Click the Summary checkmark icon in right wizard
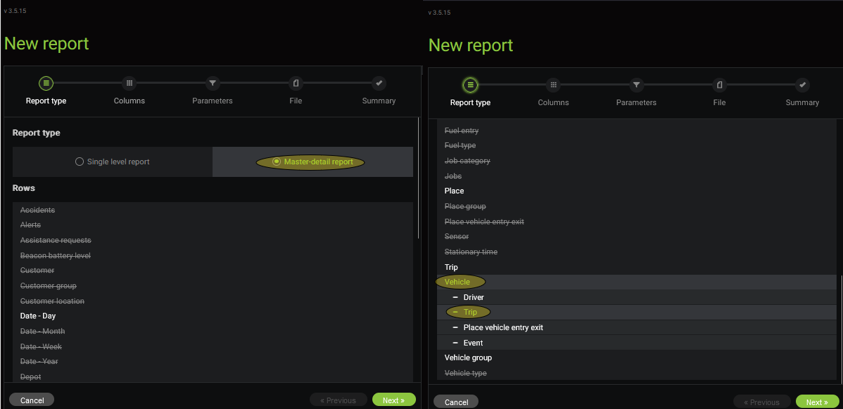This screenshot has height=409, width=843. tap(802, 85)
